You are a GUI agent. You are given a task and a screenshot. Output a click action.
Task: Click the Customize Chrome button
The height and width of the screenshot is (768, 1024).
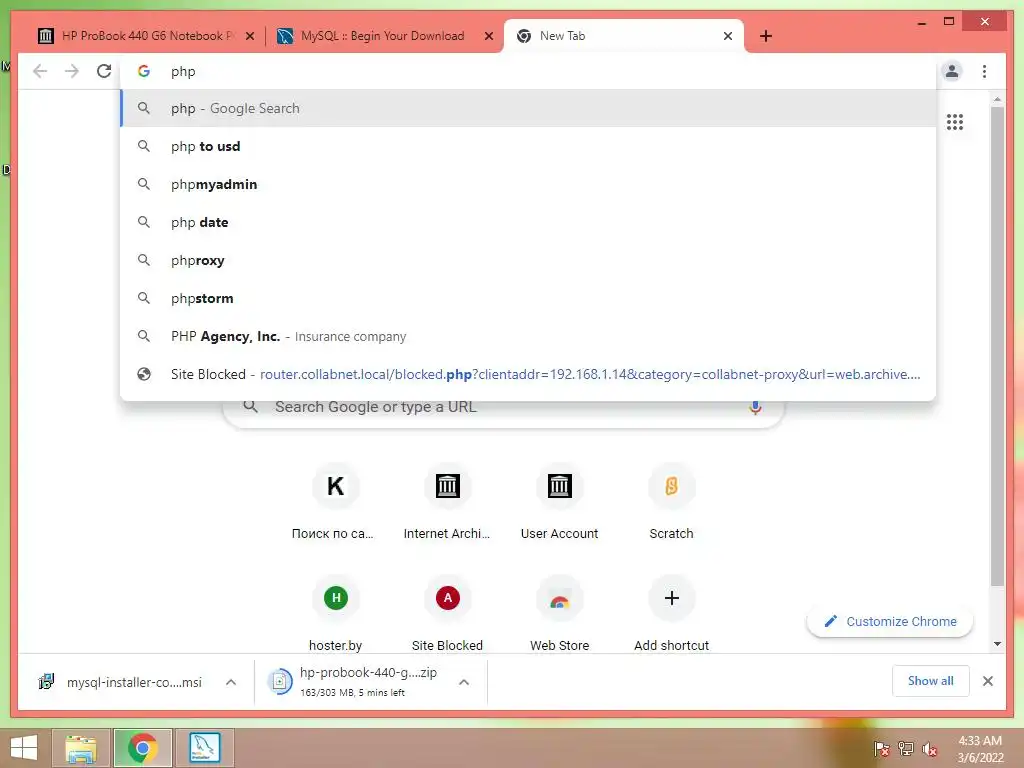(x=890, y=622)
